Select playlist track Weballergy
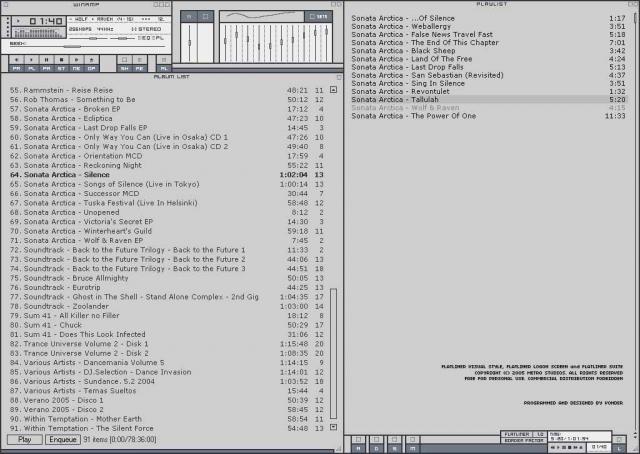The width and height of the screenshot is (640, 454). 489,27
